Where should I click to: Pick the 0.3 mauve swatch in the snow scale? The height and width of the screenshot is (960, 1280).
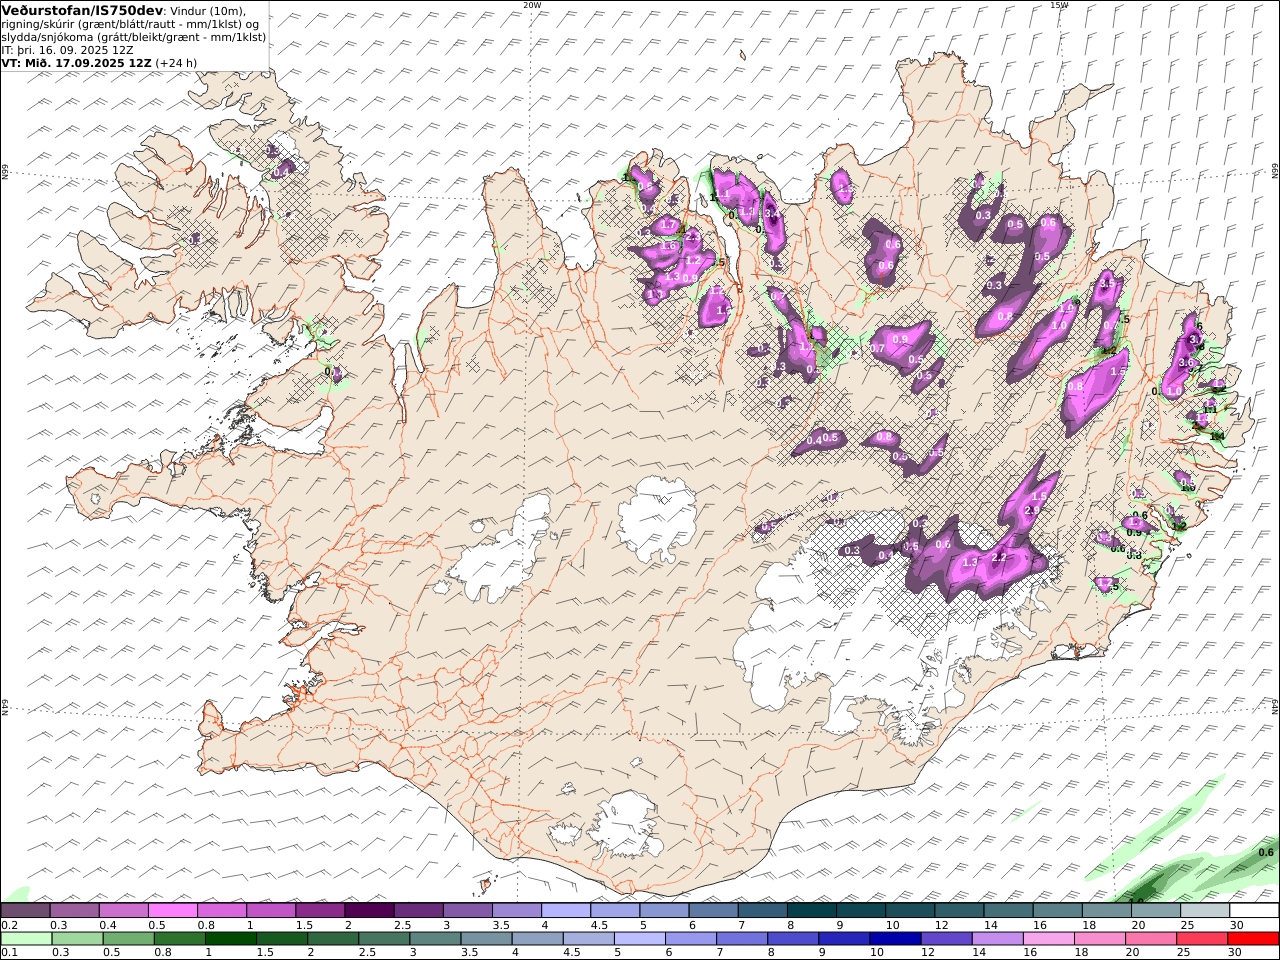point(74,911)
